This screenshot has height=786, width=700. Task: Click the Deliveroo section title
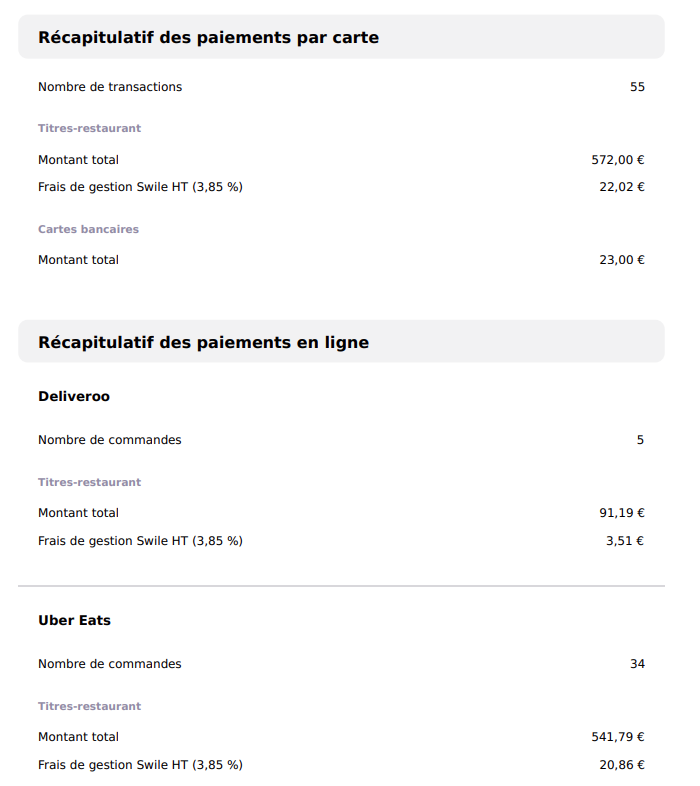coord(74,397)
